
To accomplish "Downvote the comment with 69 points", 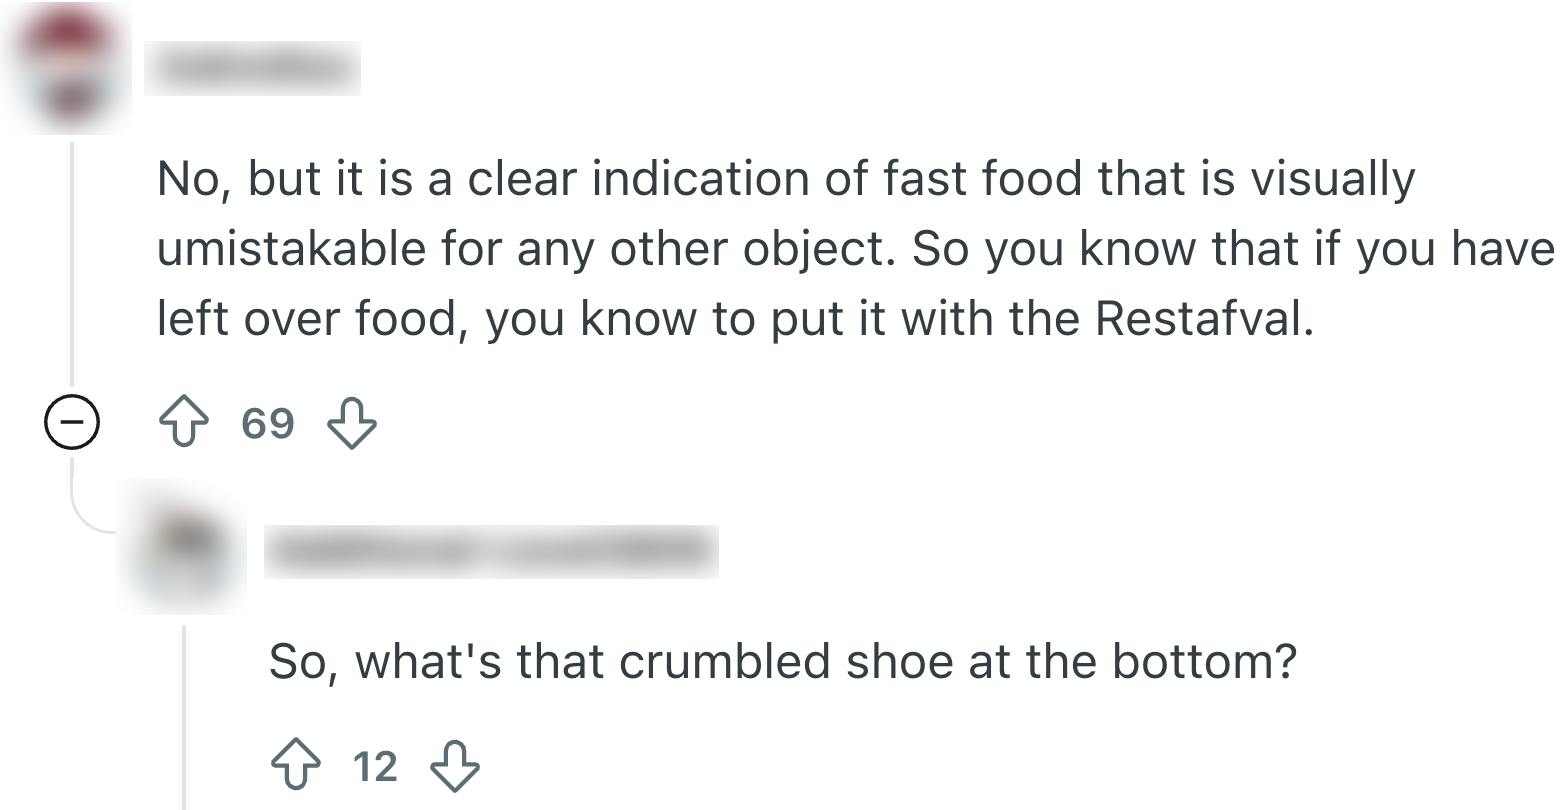I will 352,423.
